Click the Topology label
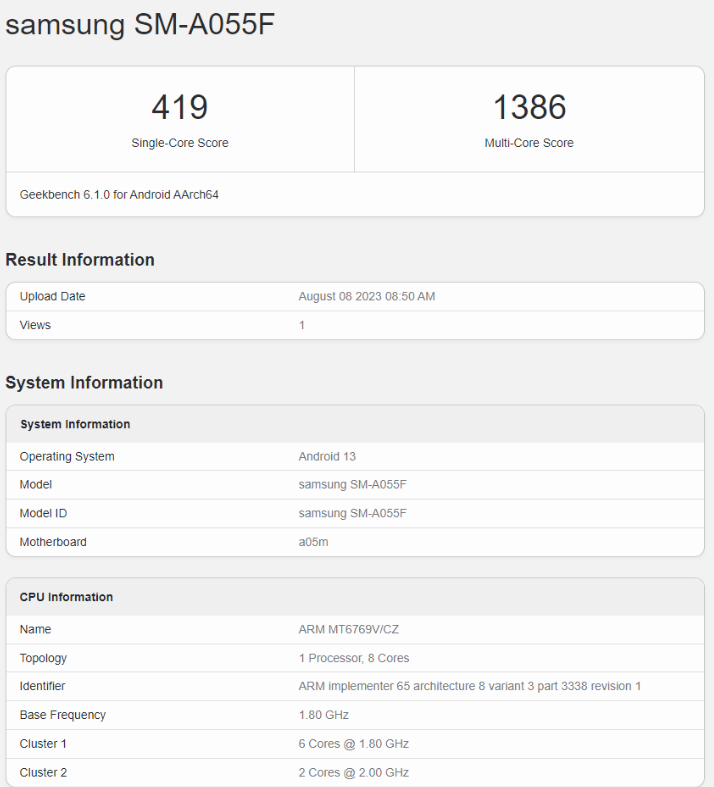This screenshot has height=787, width=714. (43, 658)
